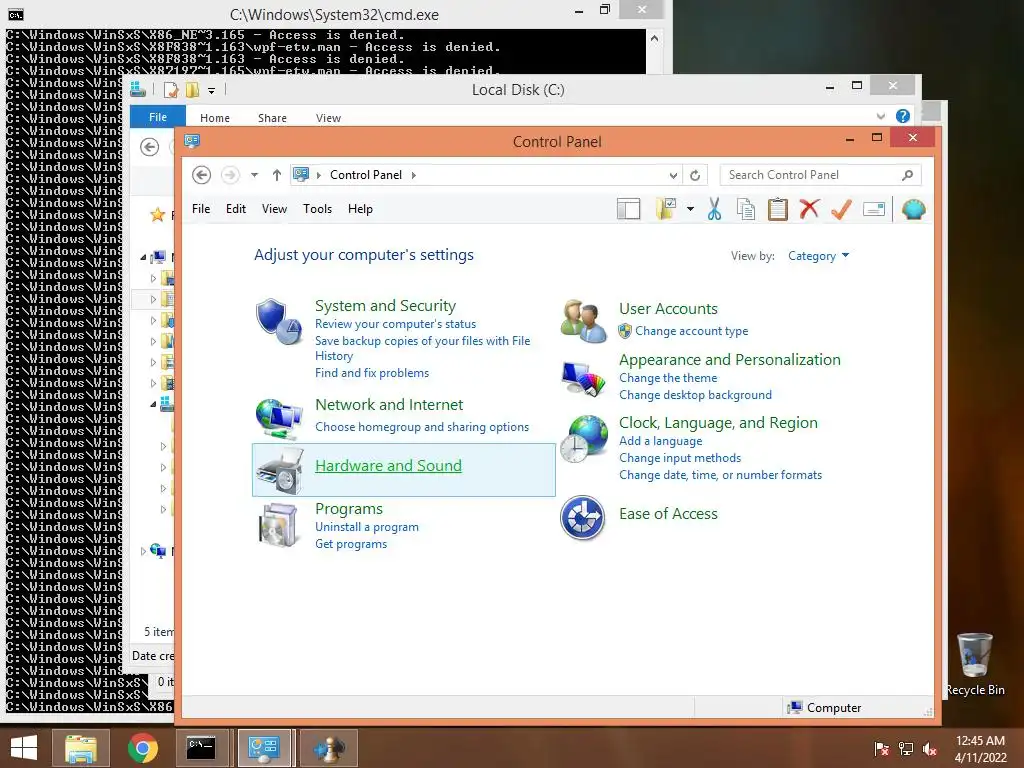Click the Paste clipboard toolbar icon

tap(777, 209)
